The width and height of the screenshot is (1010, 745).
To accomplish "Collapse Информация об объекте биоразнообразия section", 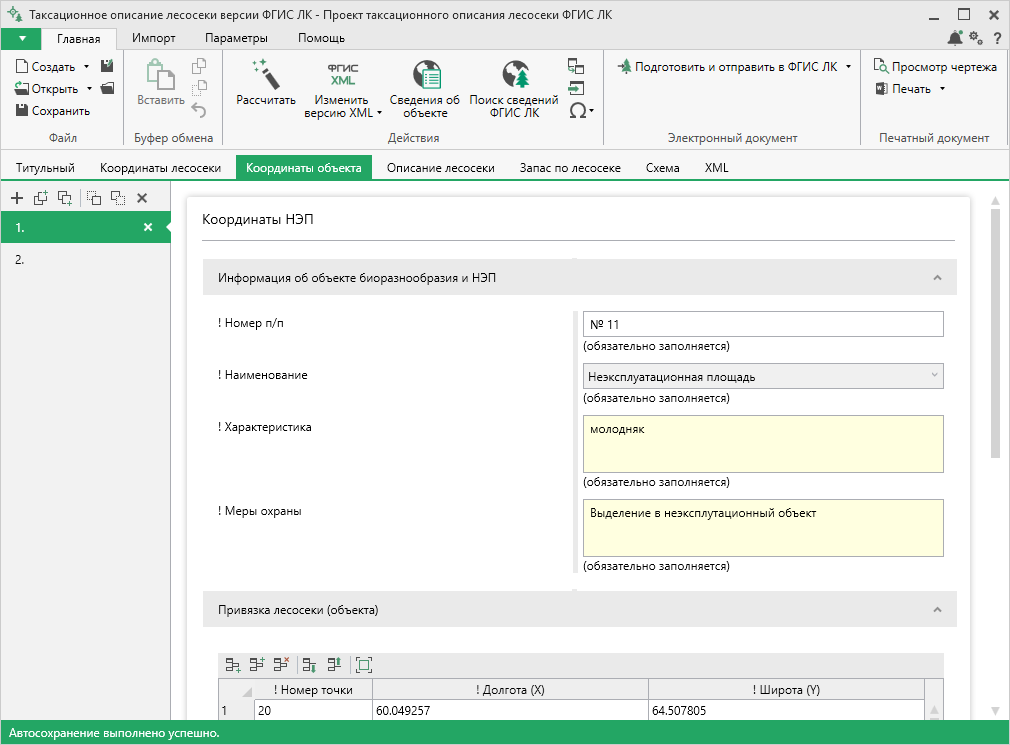I will tap(937, 278).
